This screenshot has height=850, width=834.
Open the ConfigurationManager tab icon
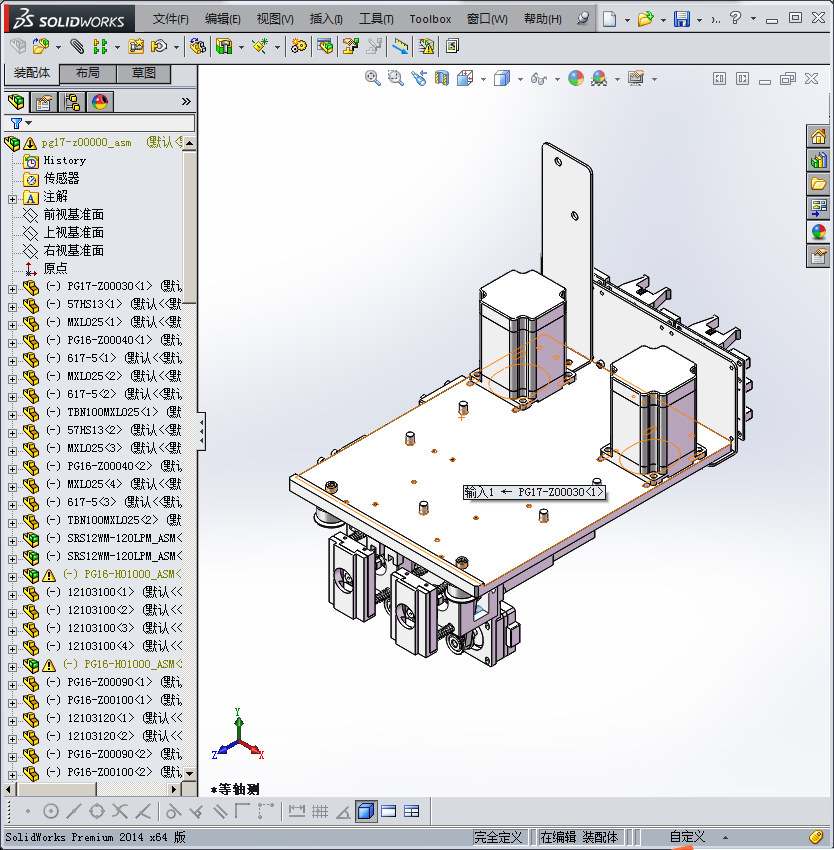point(72,102)
